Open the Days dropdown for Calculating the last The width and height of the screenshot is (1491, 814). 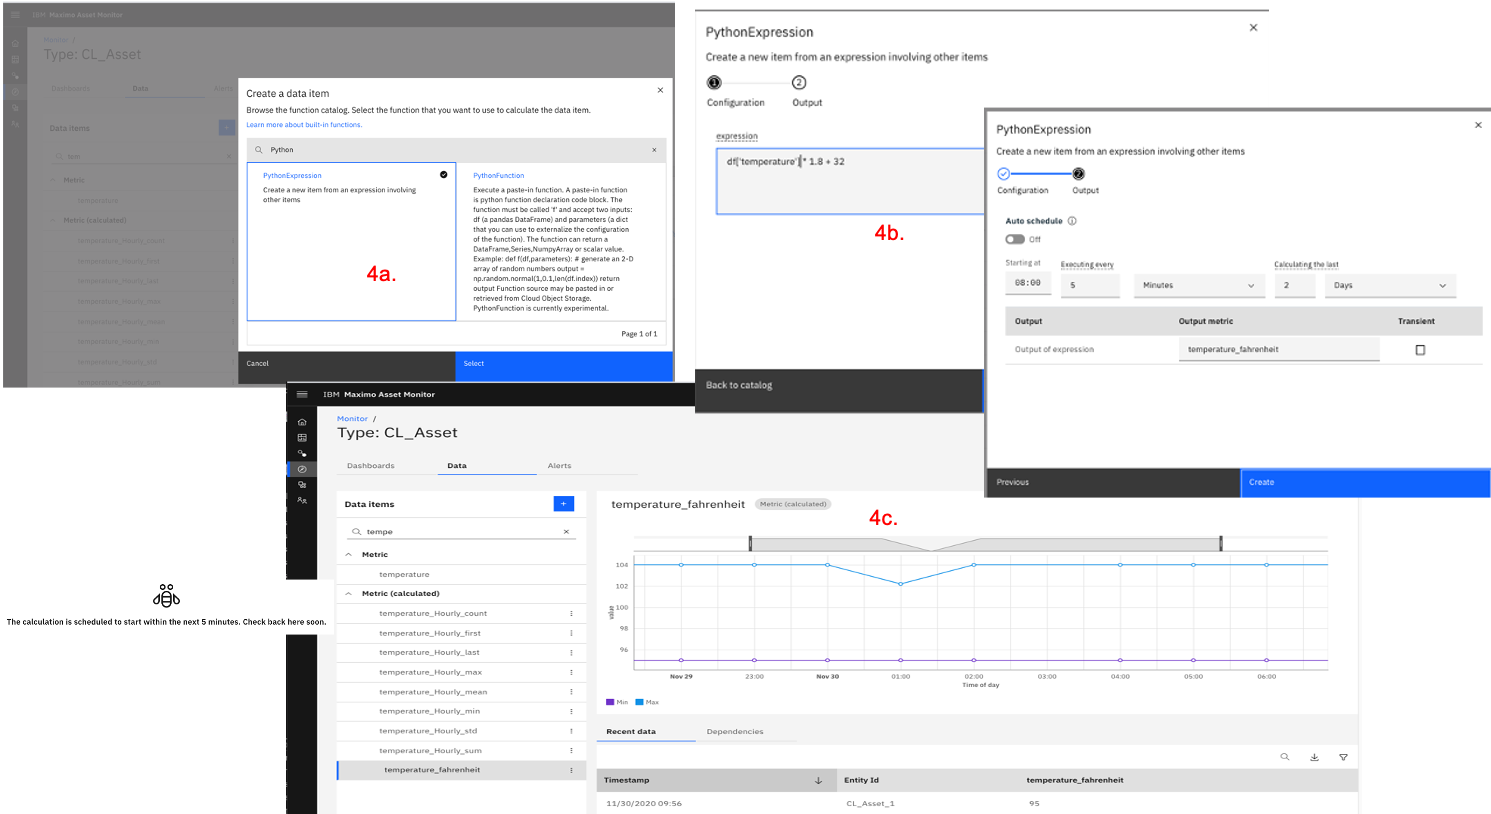tap(1390, 285)
